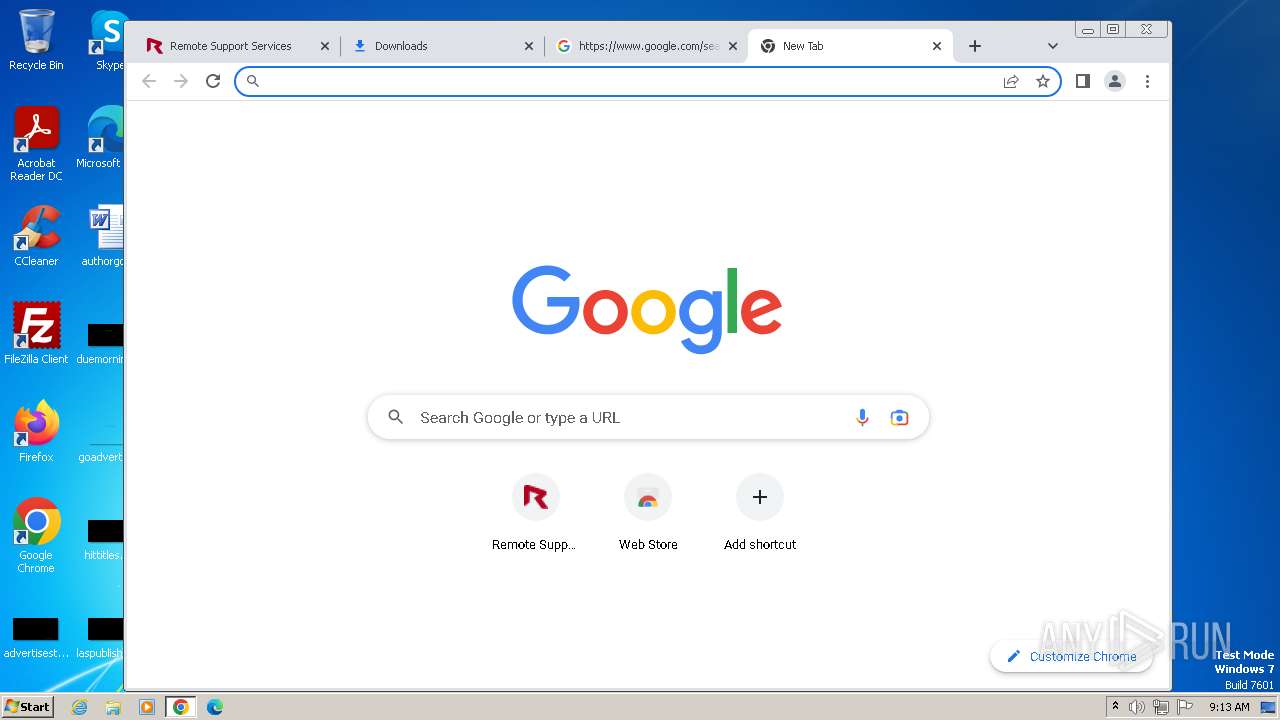The height and width of the screenshot is (720, 1280).
Task: Expand the tab search dropdown chevron
Action: click(x=1053, y=46)
